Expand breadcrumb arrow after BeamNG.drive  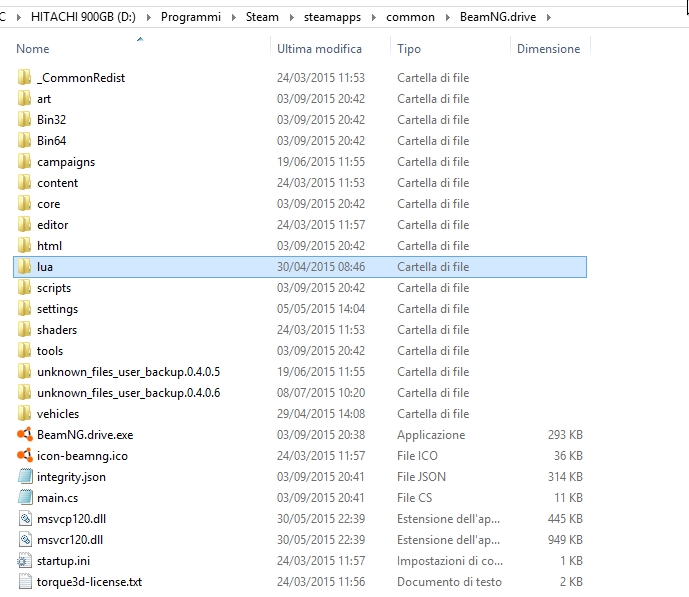click(549, 18)
